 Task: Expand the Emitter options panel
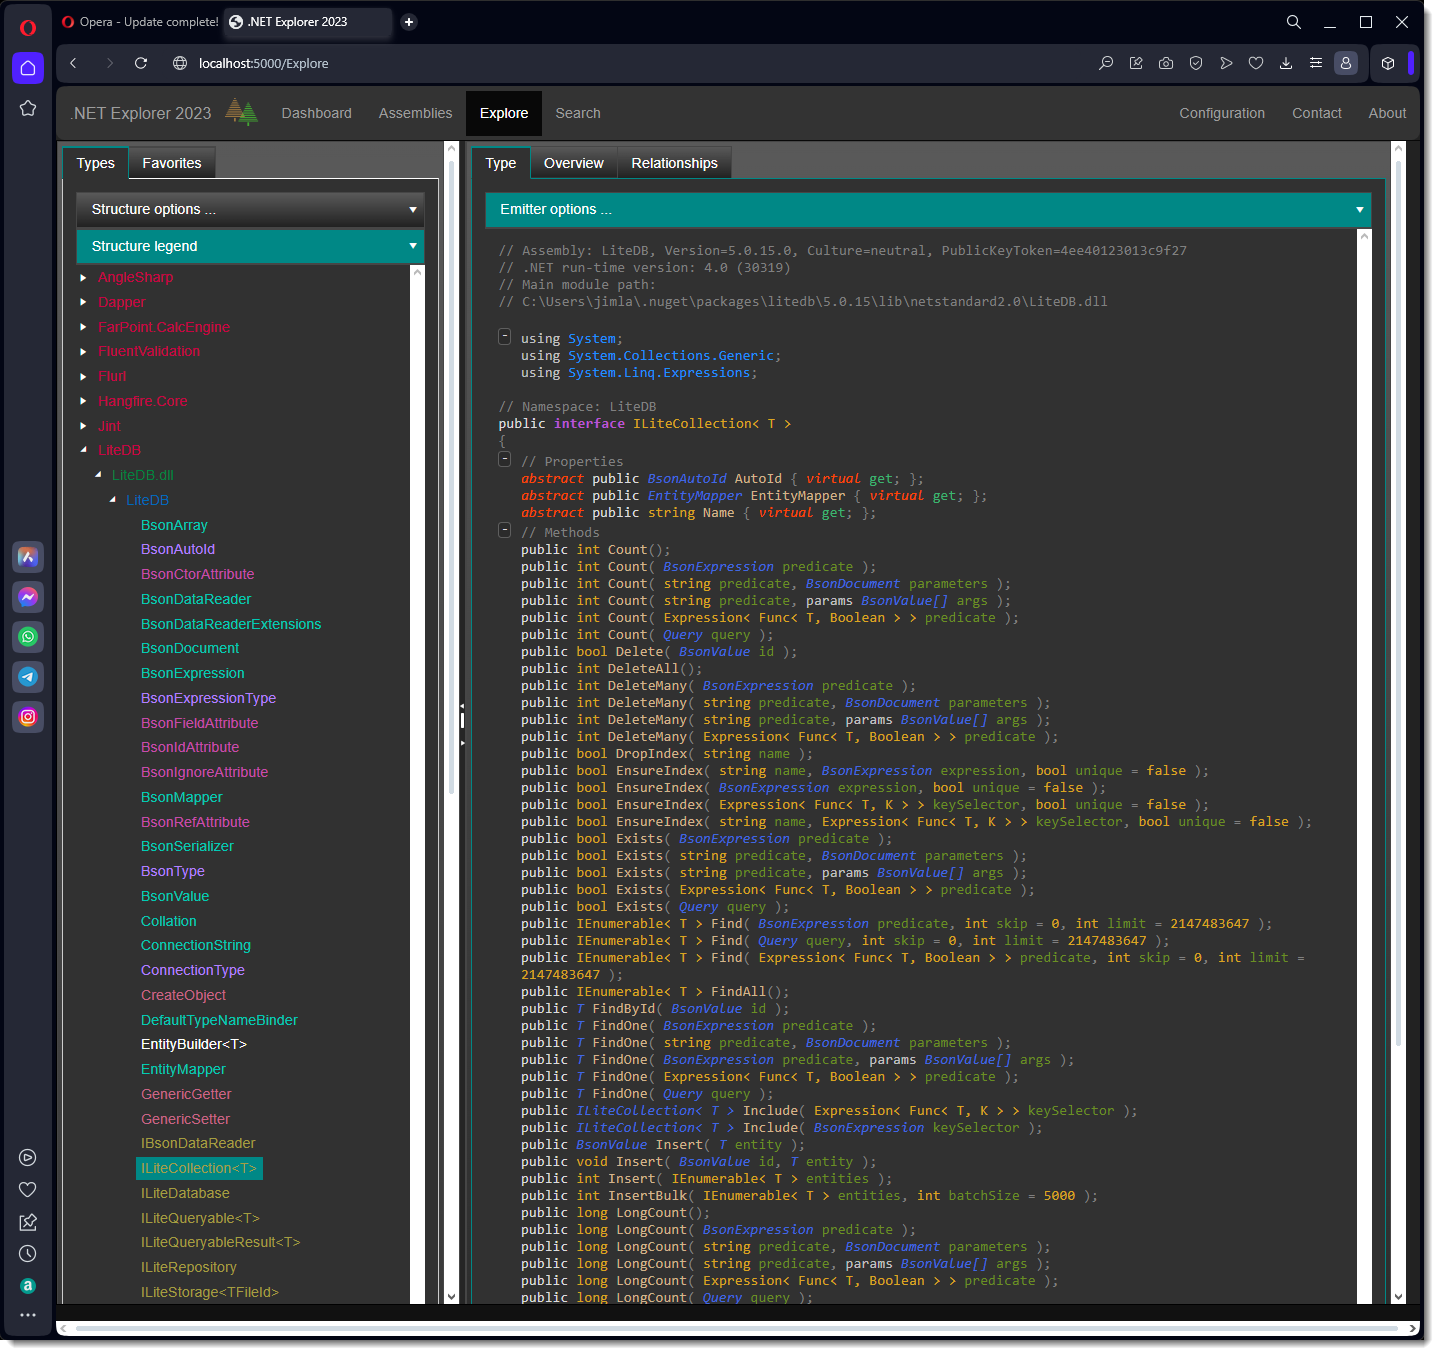pos(928,209)
